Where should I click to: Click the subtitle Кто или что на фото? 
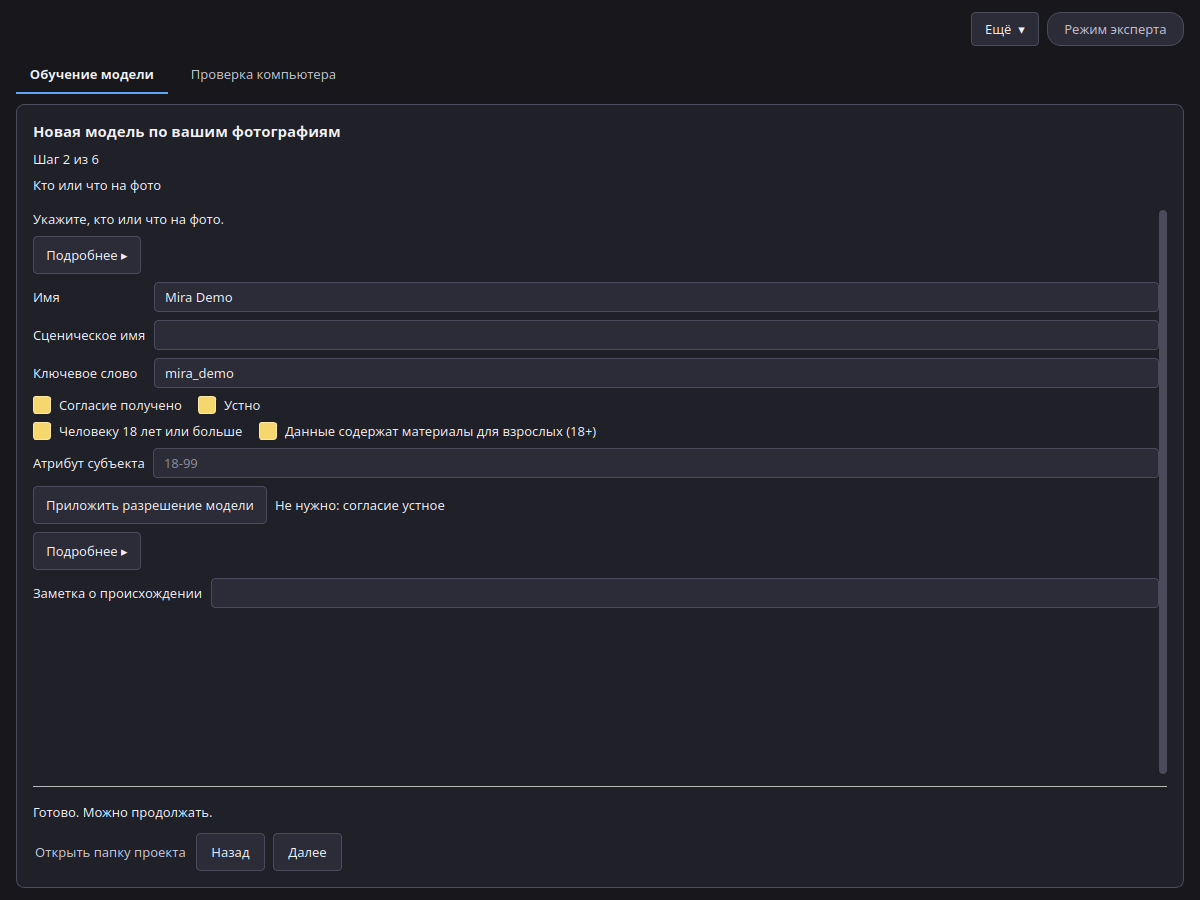[97, 185]
